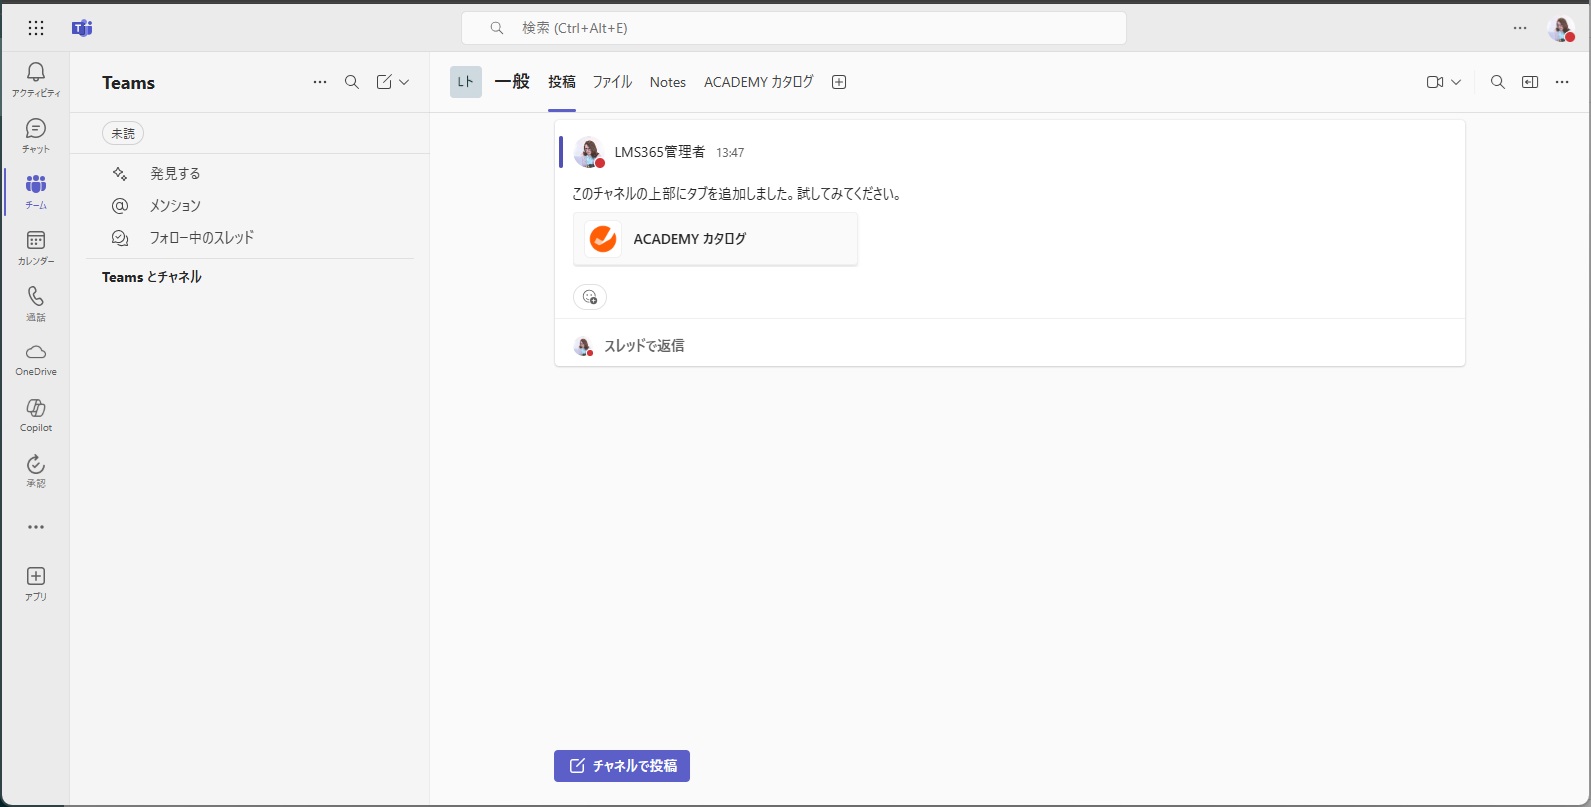Add a new tab with plus icon
The width and height of the screenshot is (1591, 807).
839,82
